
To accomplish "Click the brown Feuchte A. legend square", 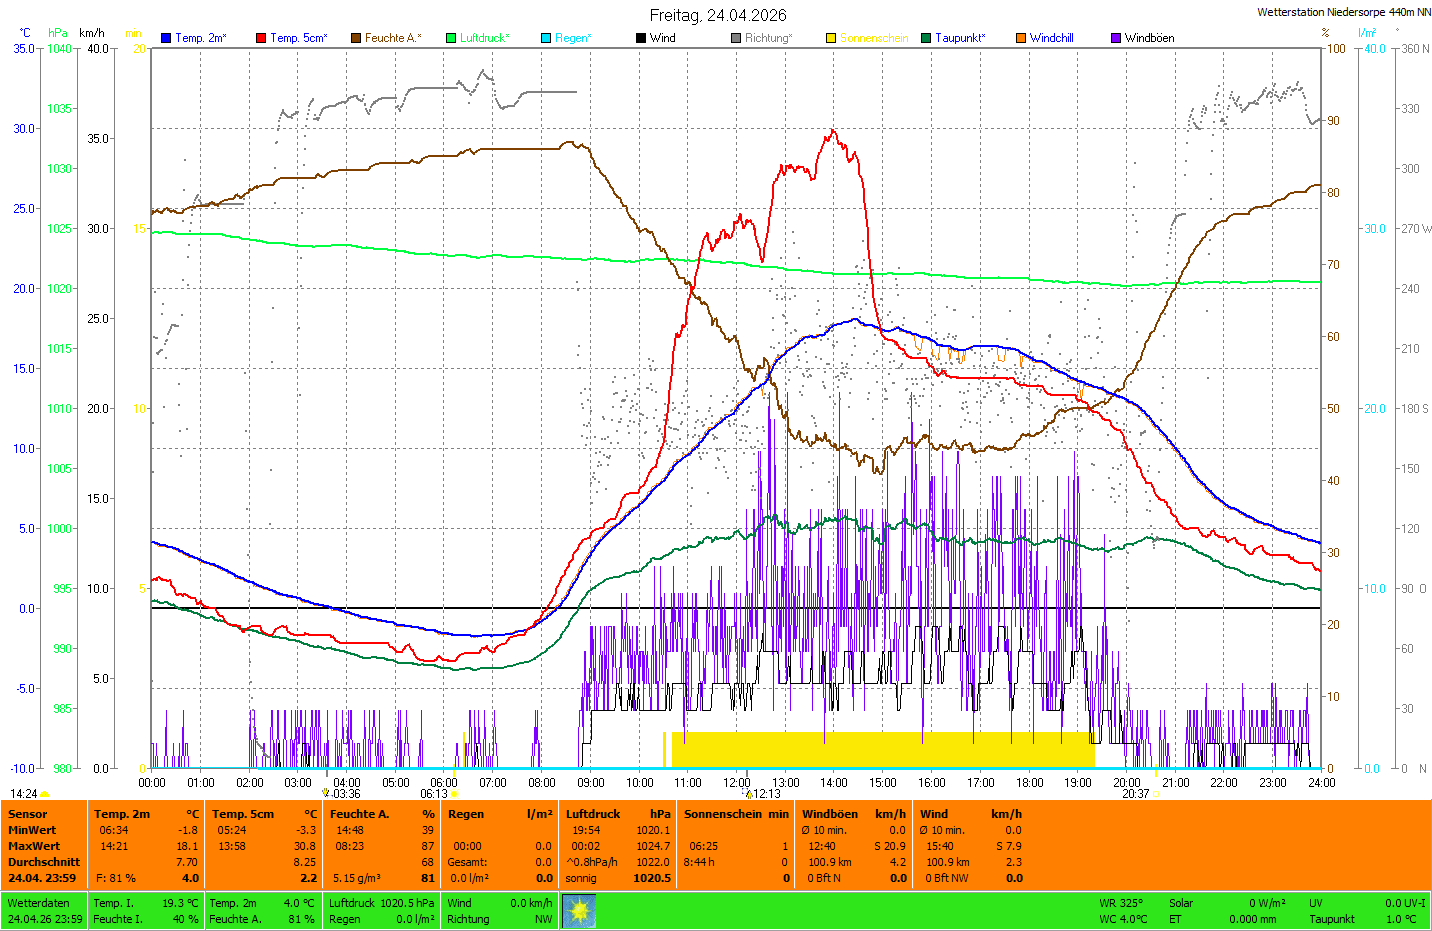I will tap(356, 38).
